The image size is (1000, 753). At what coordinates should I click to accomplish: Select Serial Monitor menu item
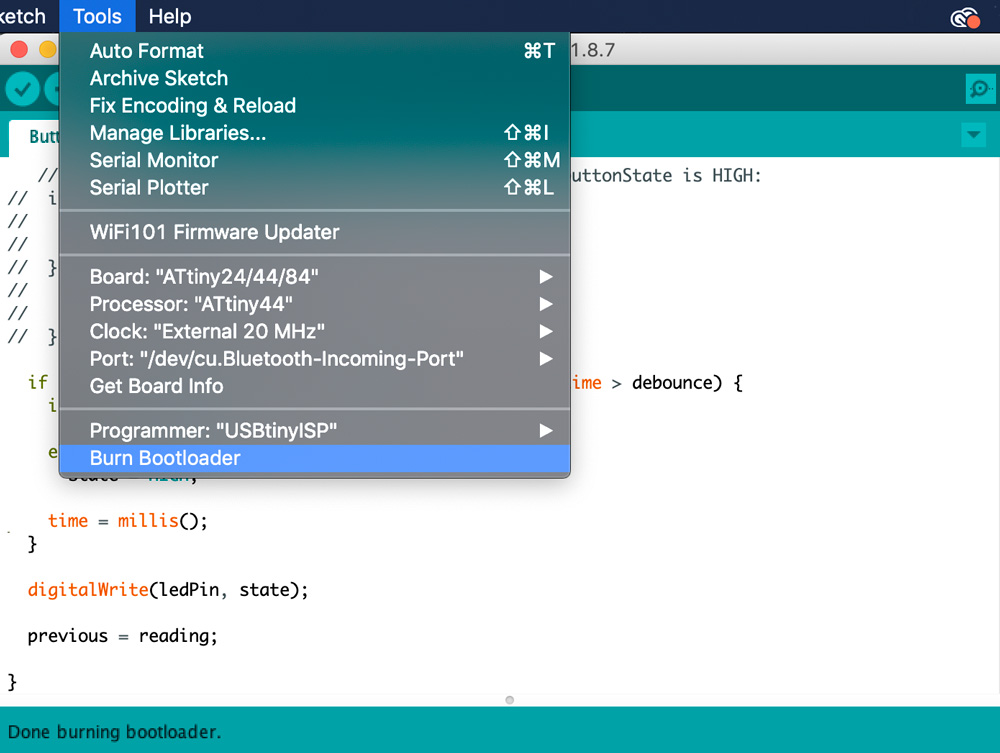[314, 161]
